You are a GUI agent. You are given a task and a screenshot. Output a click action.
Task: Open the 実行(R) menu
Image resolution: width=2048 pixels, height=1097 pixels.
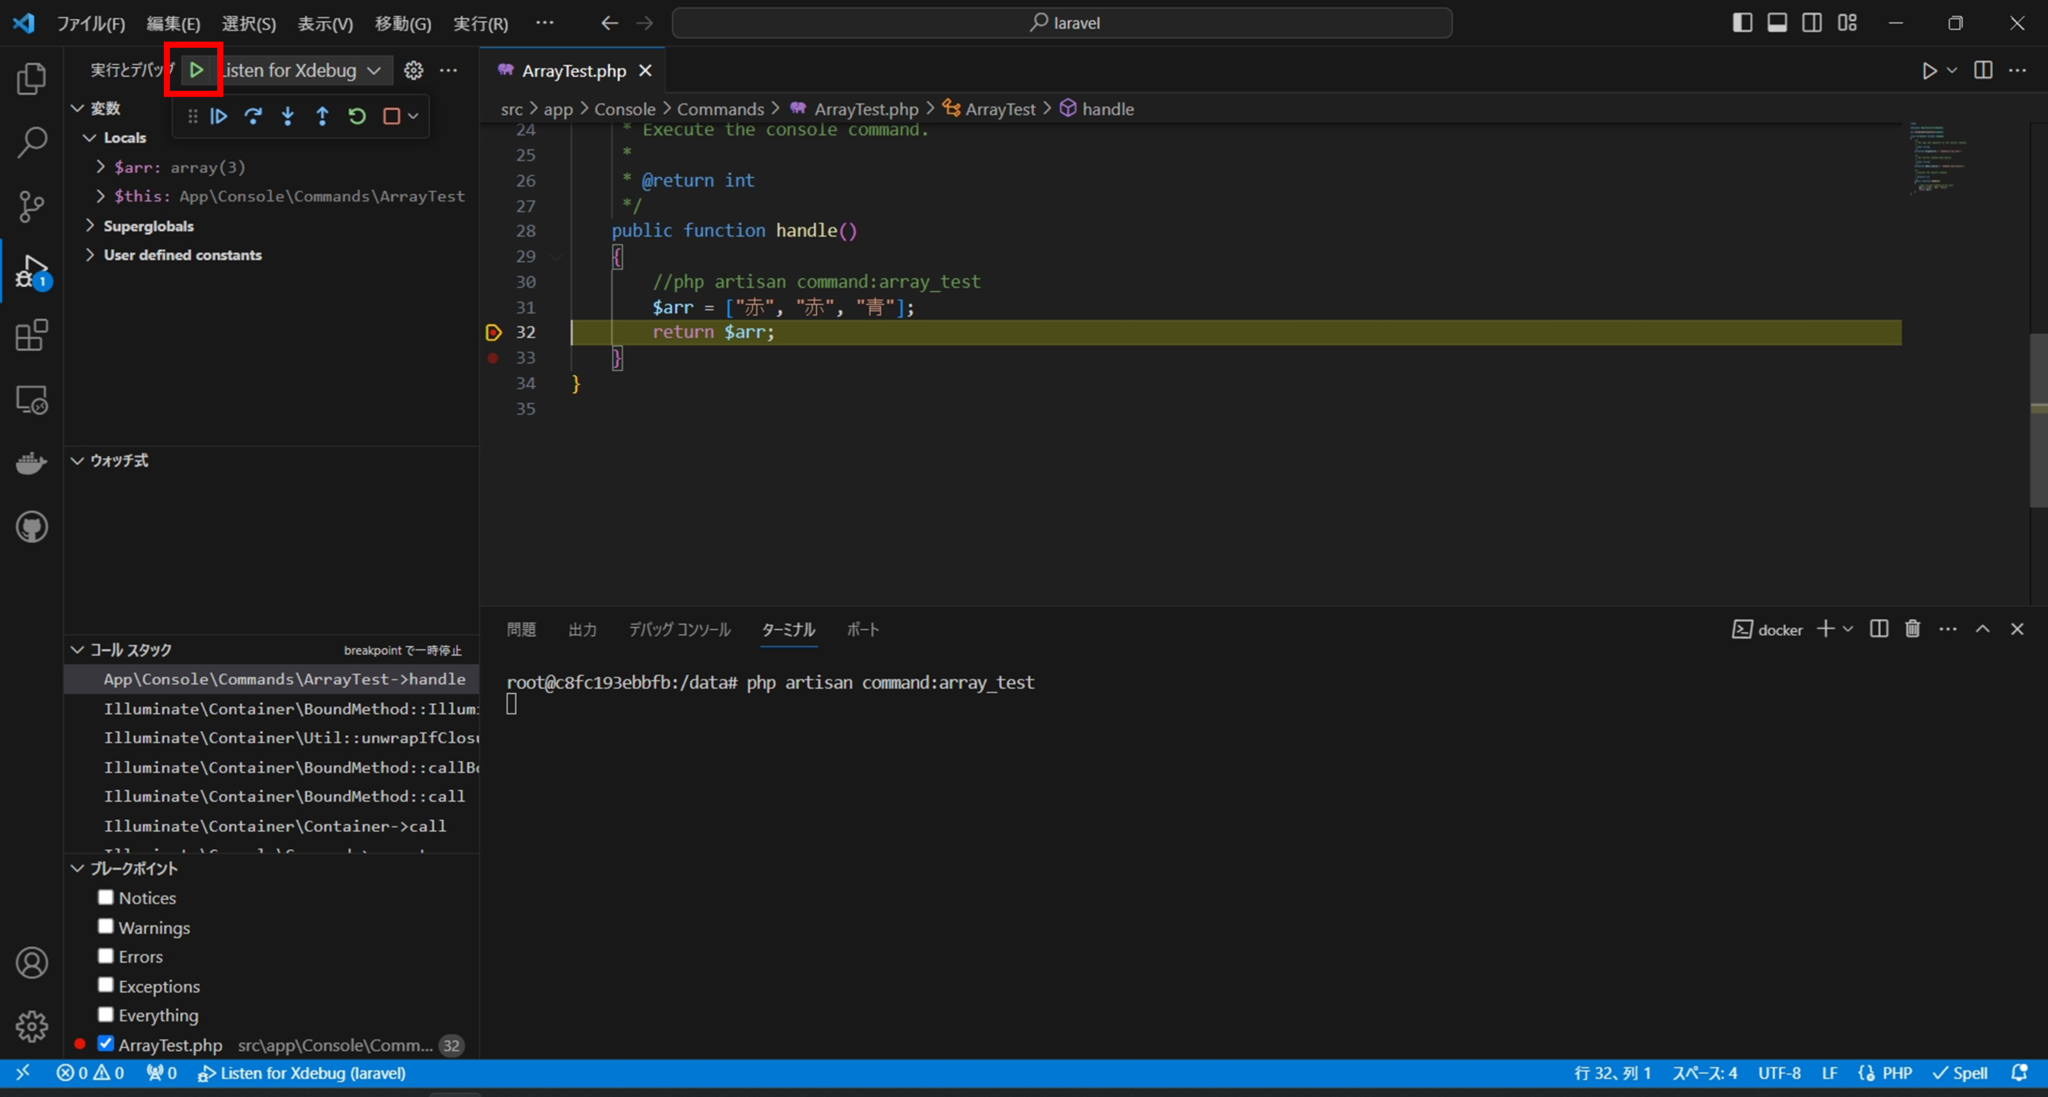pos(480,23)
